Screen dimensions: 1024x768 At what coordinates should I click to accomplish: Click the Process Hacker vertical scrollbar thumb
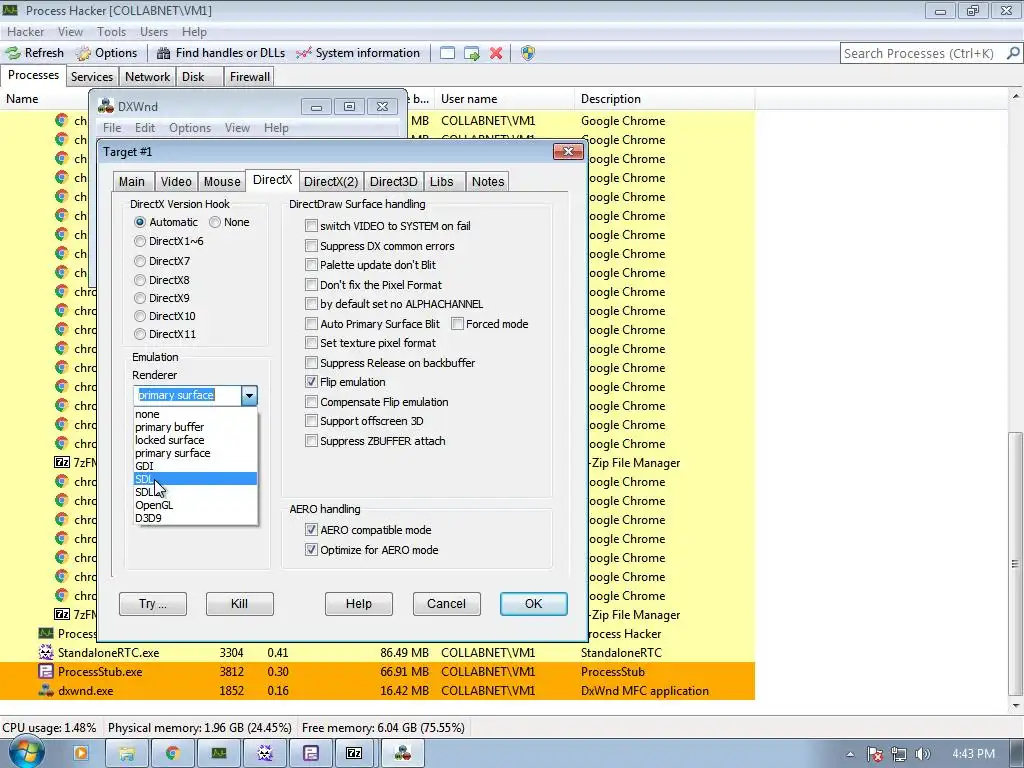click(1016, 565)
